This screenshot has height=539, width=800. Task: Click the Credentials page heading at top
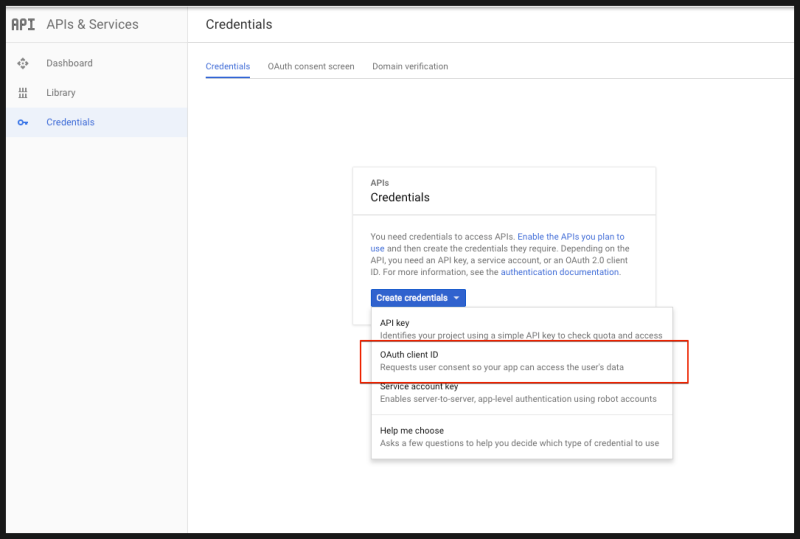238,24
